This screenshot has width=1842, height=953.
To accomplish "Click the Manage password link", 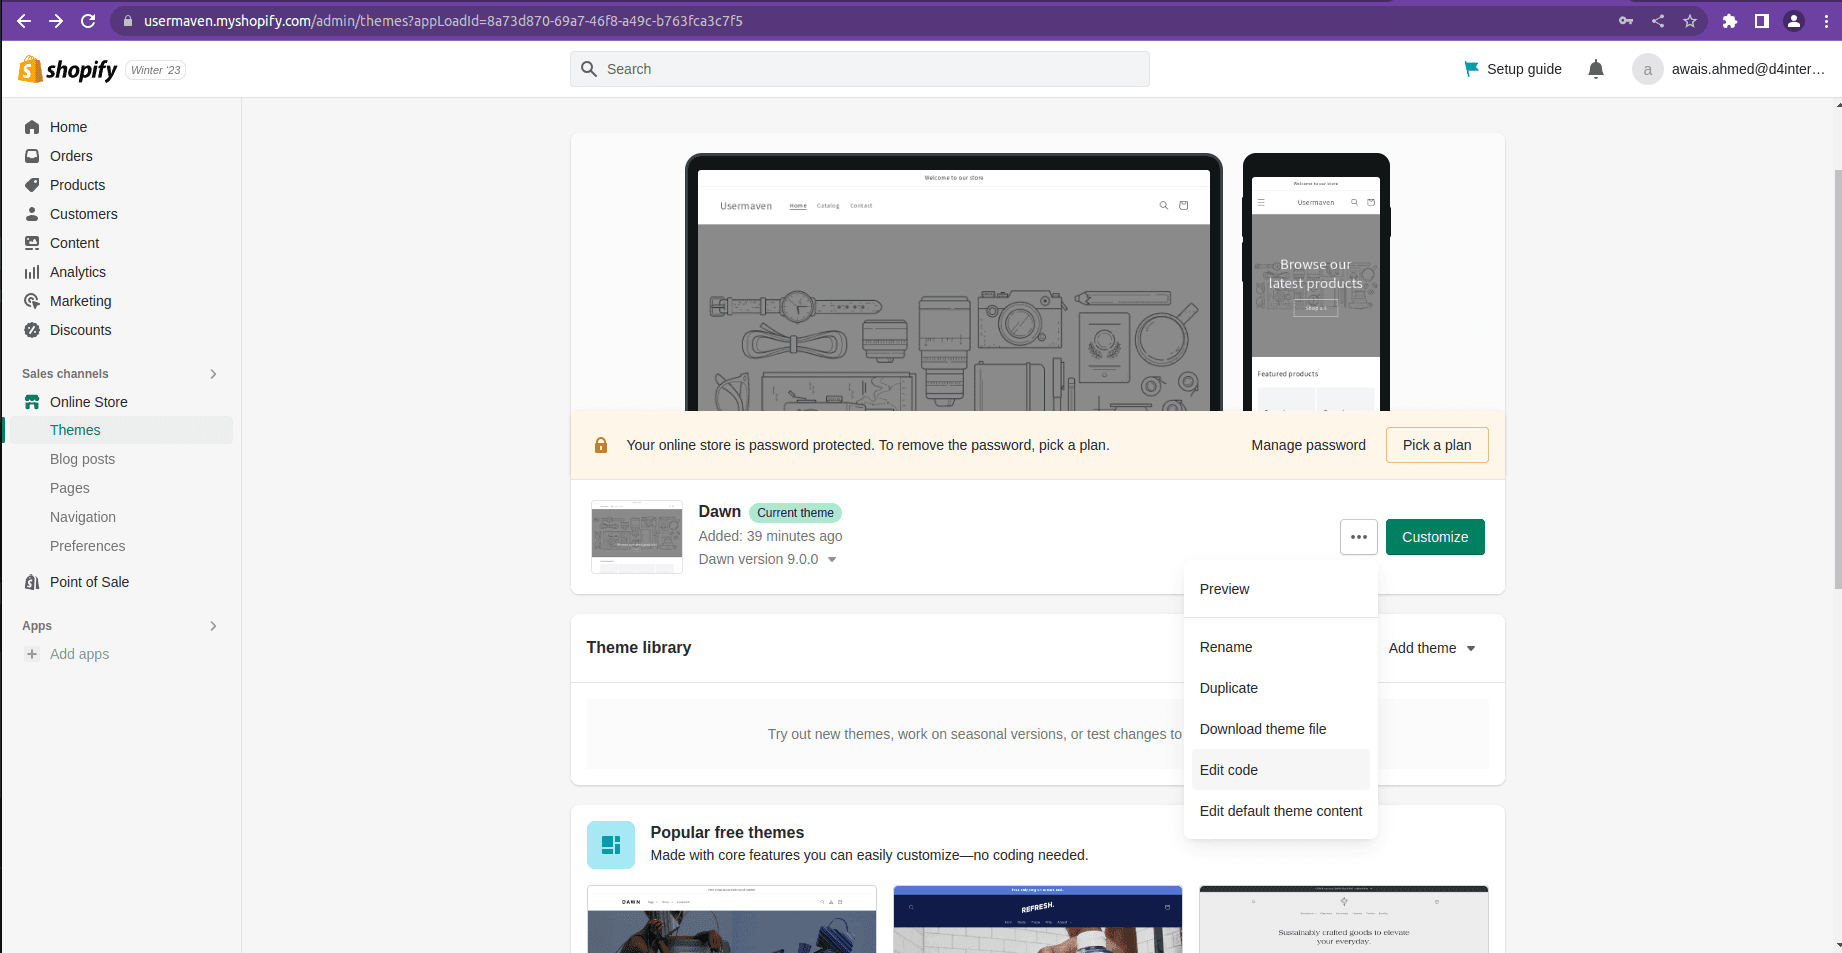I will tap(1308, 445).
